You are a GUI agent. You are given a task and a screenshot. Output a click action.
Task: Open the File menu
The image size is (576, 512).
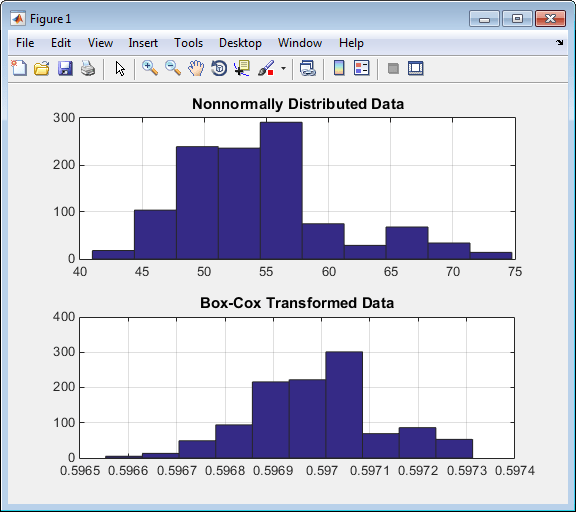click(x=25, y=43)
